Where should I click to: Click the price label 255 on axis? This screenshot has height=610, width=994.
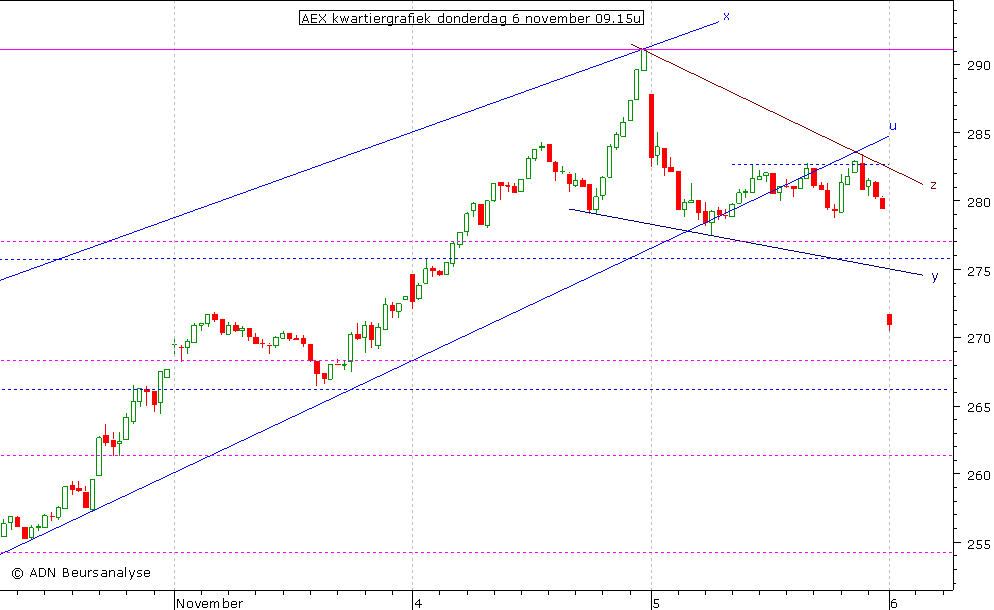(x=978, y=543)
